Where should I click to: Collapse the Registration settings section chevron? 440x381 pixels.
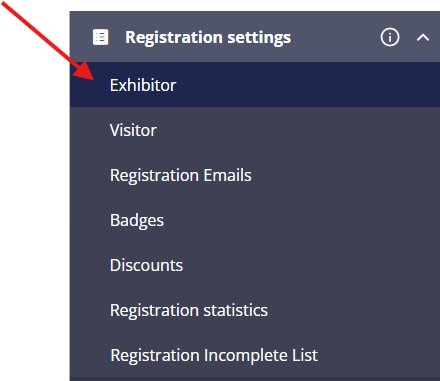423,37
